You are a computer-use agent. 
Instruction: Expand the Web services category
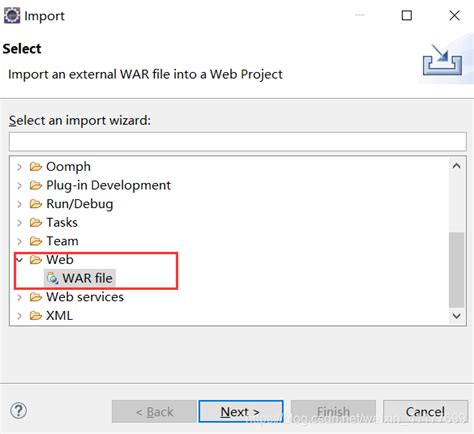[x=20, y=297]
